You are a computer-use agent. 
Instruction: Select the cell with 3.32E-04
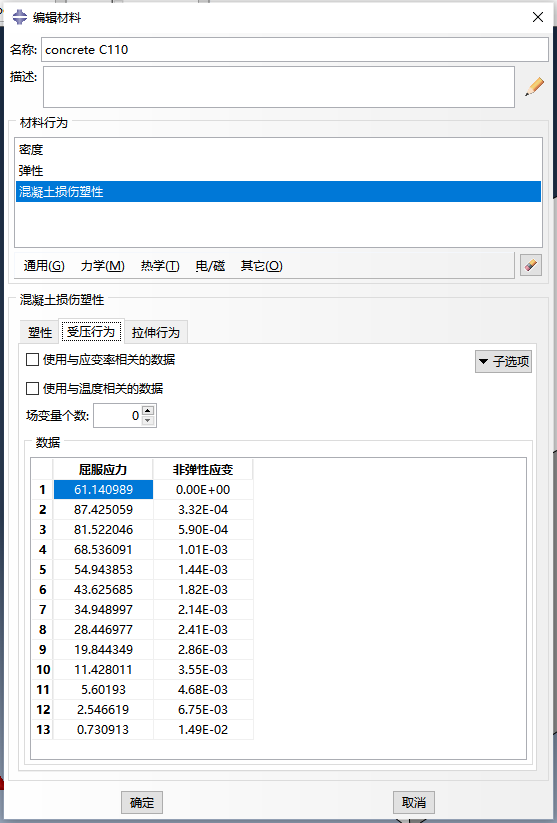tap(203, 510)
